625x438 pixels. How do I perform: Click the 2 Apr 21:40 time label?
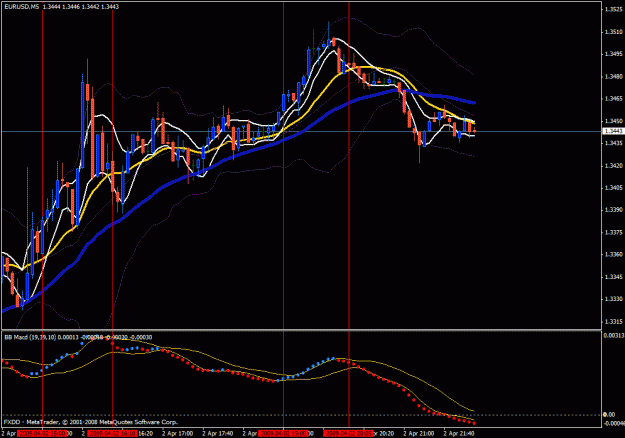pyautogui.click(x=459, y=433)
